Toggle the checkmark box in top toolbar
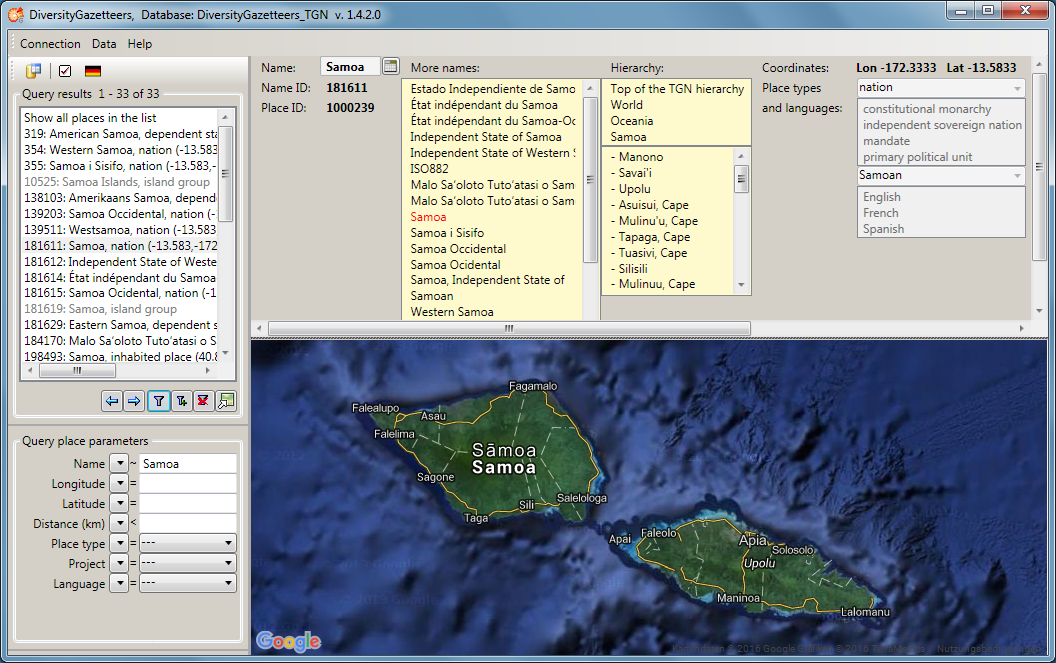1056x663 pixels. point(65,71)
